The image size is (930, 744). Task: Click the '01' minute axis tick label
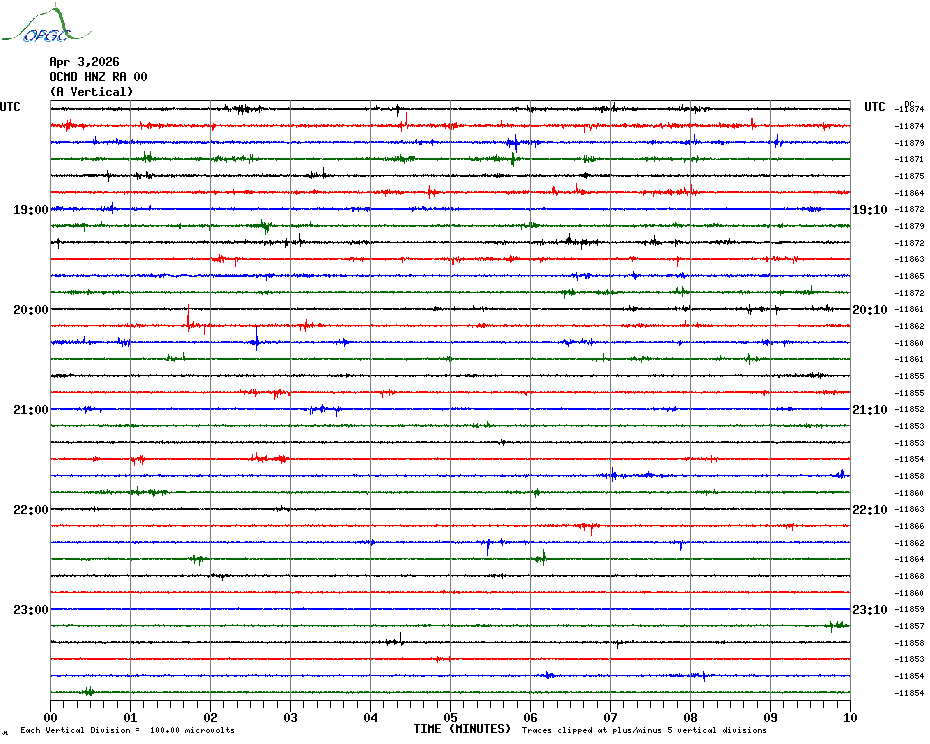point(130,717)
